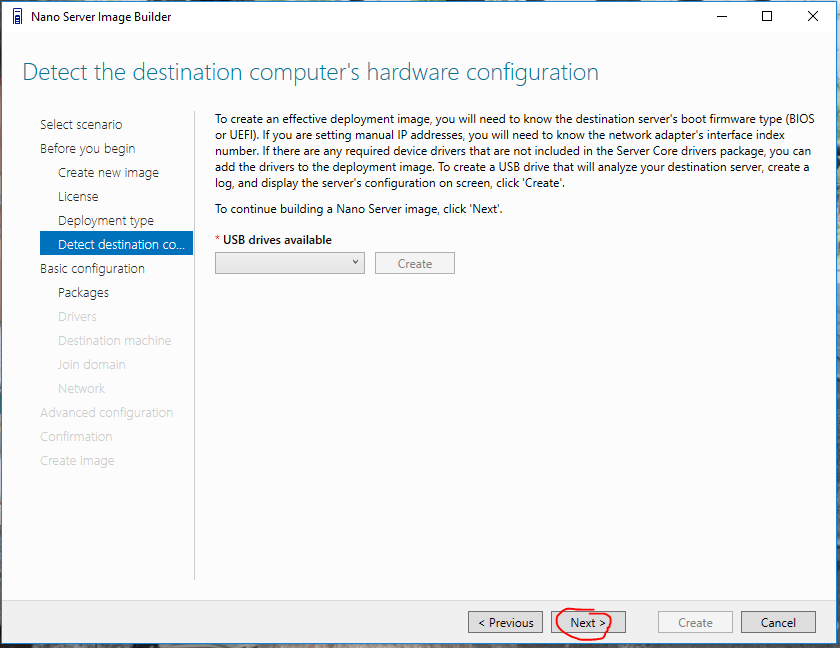Viewport: 840px width, 648px height.
Task: Click the Network step in sidebar
Action: (x=81, y=389)
